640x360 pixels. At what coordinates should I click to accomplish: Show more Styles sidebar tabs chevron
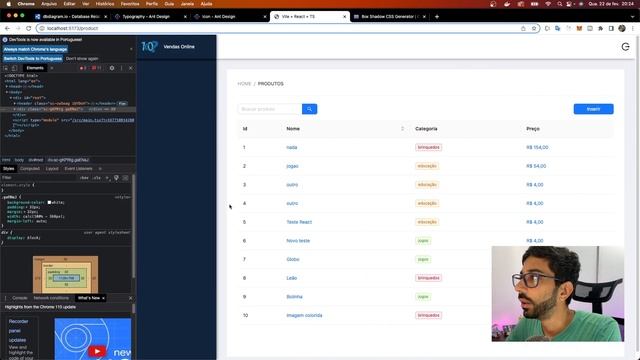100,169
